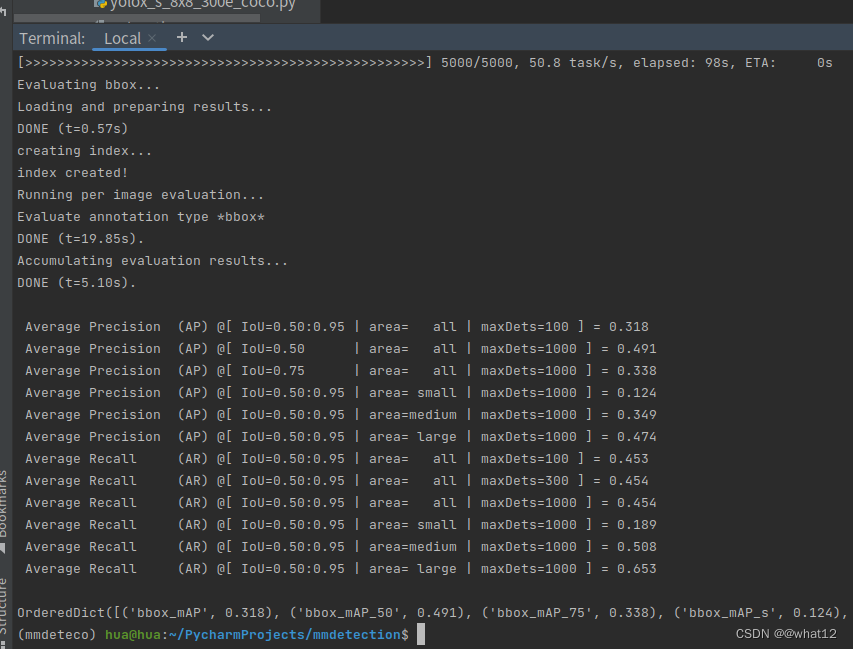This screenshot has height=649, width=853.
Task: Click the AR large area value 0.653
Action: [636, 569]
